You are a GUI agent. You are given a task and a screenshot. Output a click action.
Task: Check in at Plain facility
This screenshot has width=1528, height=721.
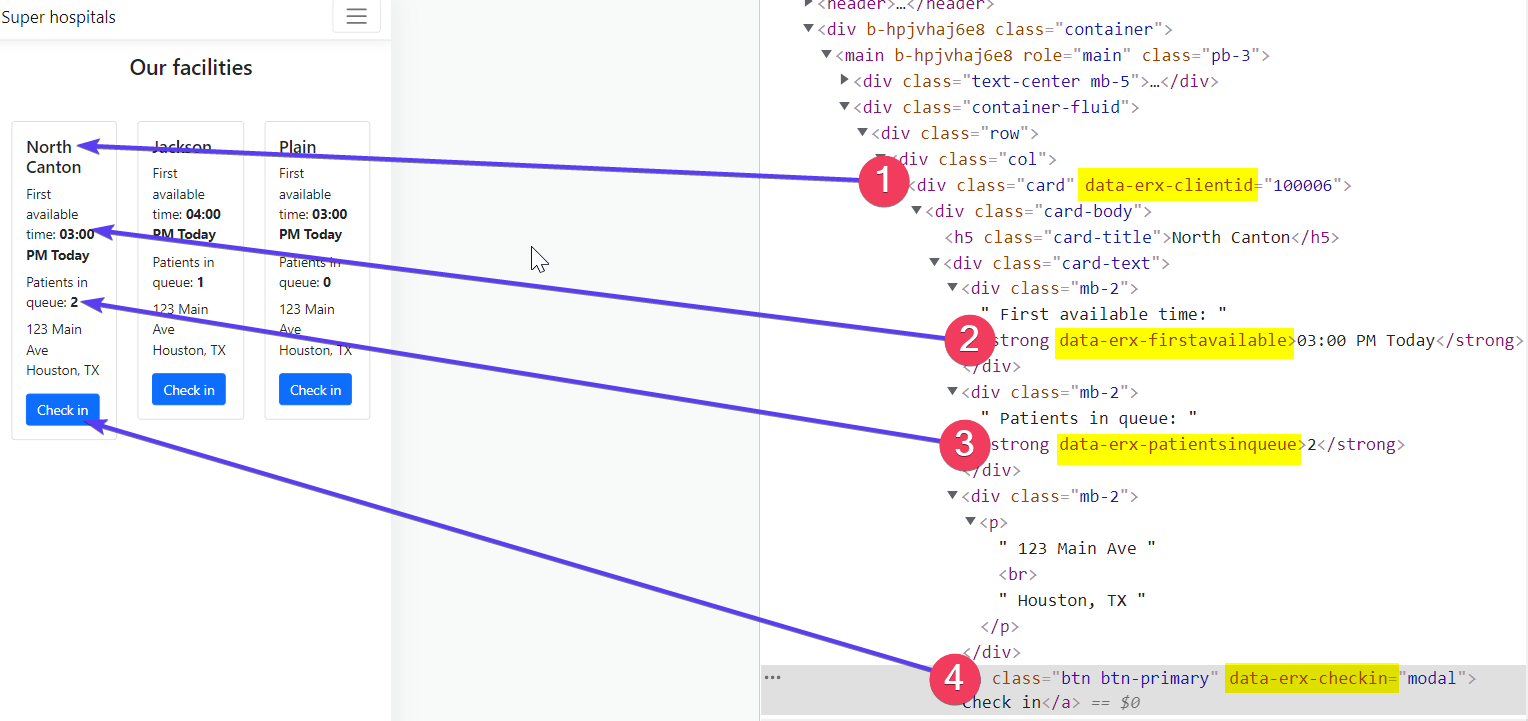pos(315,390)
